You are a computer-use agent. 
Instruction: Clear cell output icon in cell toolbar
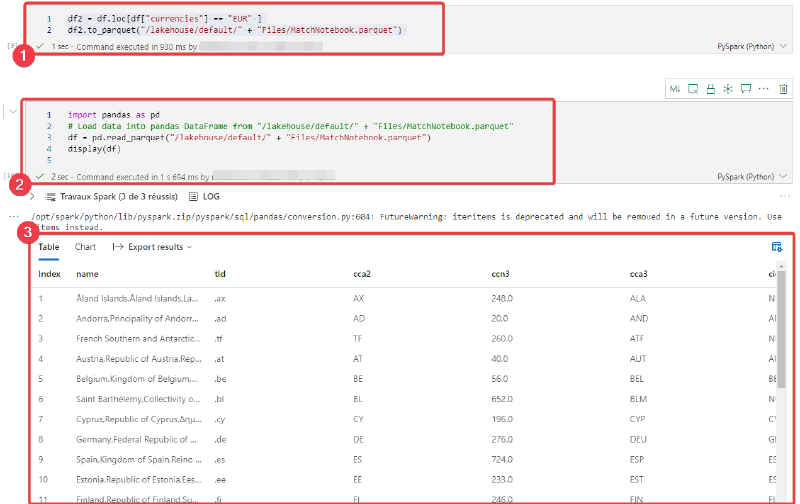(693, 89)
